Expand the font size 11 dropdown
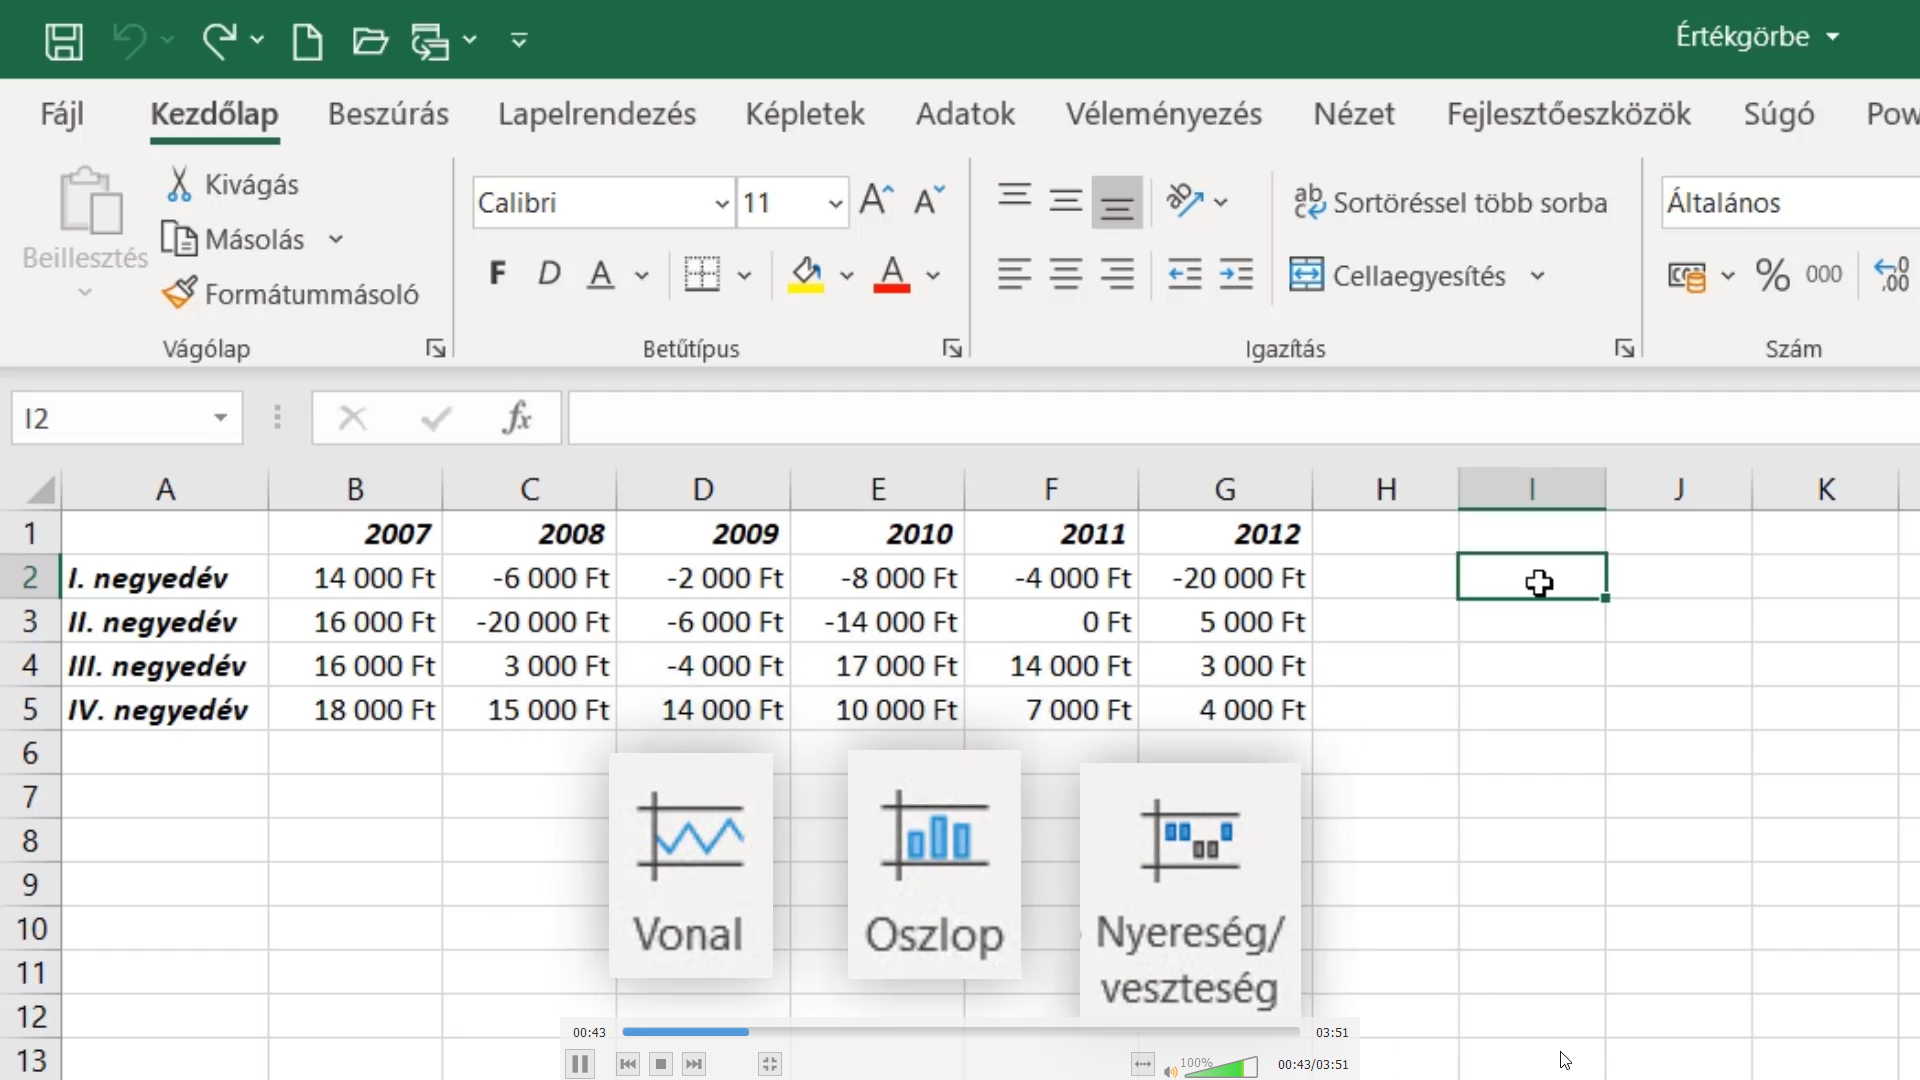Screen dimensions: 1920x1080 [x=835, y=203]
